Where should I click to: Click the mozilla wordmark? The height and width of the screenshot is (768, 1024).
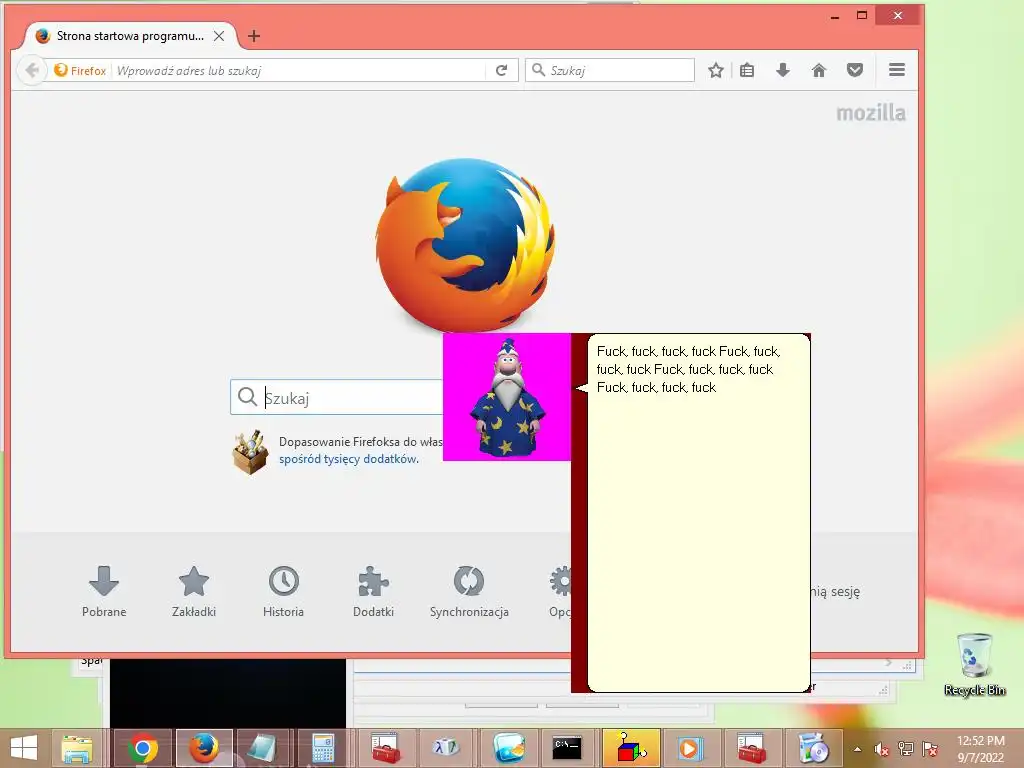[871, 113]
